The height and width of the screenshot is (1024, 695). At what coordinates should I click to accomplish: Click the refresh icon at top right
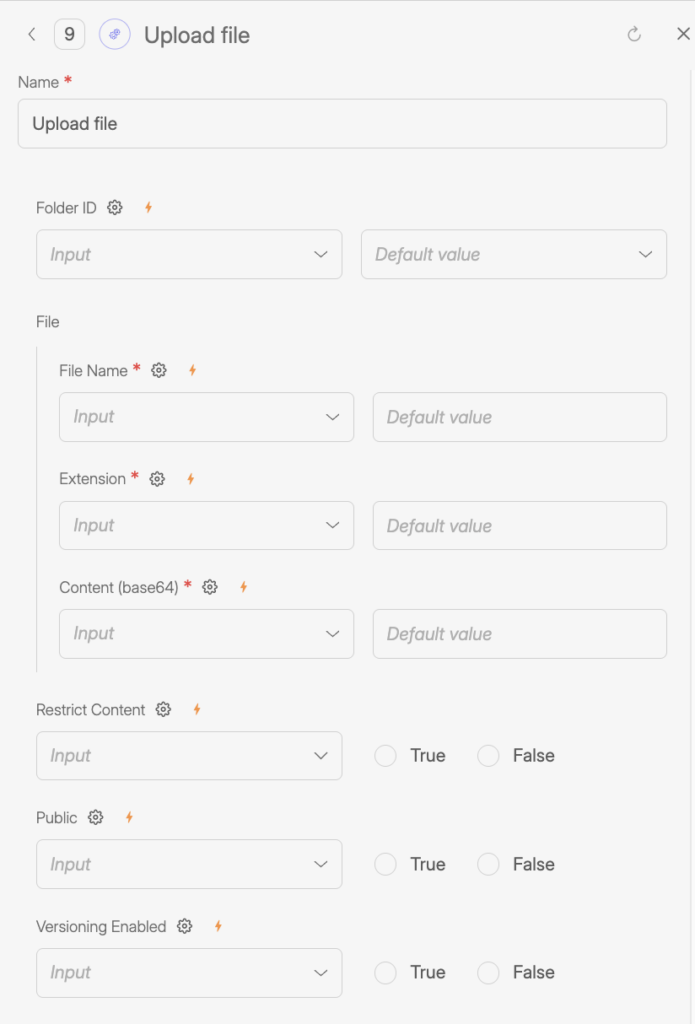(x=635, y=33)
